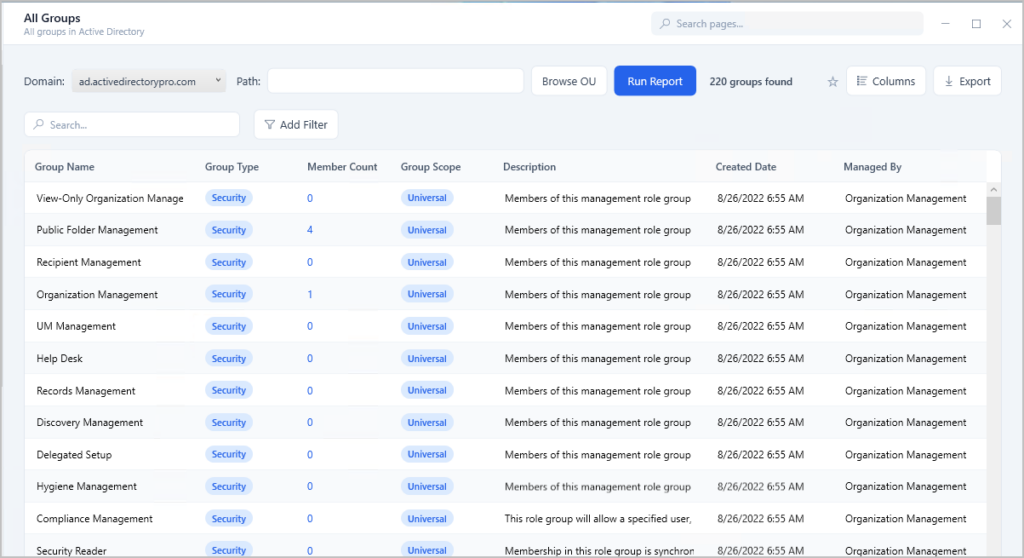Image resolution: width=1024 pixels, height=558 pixels.
Task: Select Organization Management group name cell
Action: (x=97, y=294)
